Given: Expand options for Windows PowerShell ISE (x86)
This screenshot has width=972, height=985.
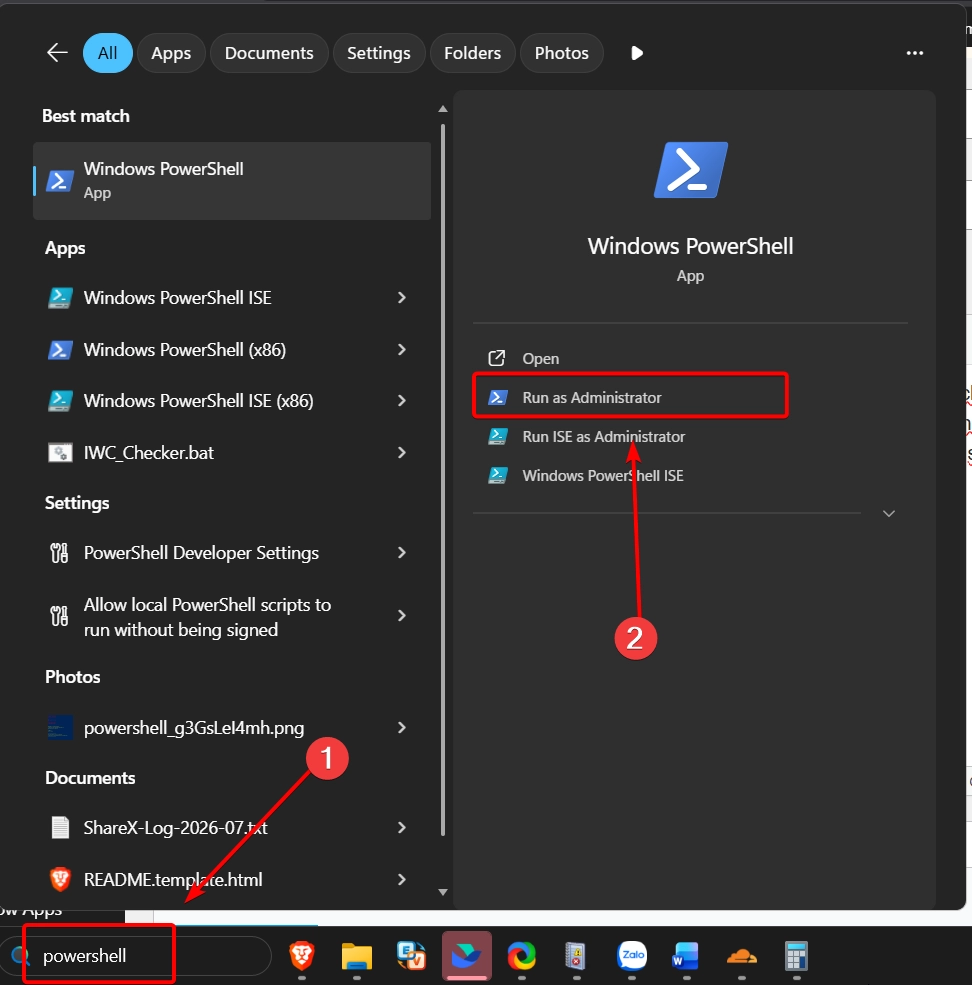Looking at the screenshot, I should coord(402,401).
